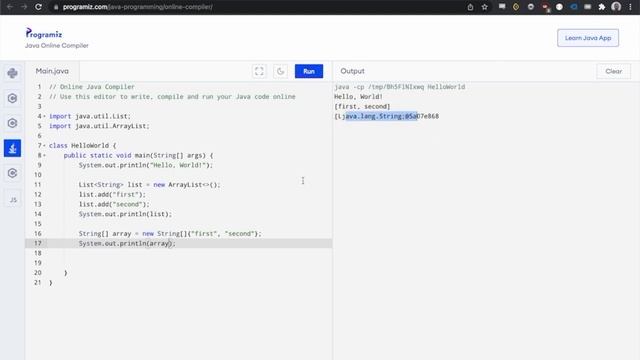Place cursor in 'import java.util.List;' line
640x360 pixels.
(90, 116)
